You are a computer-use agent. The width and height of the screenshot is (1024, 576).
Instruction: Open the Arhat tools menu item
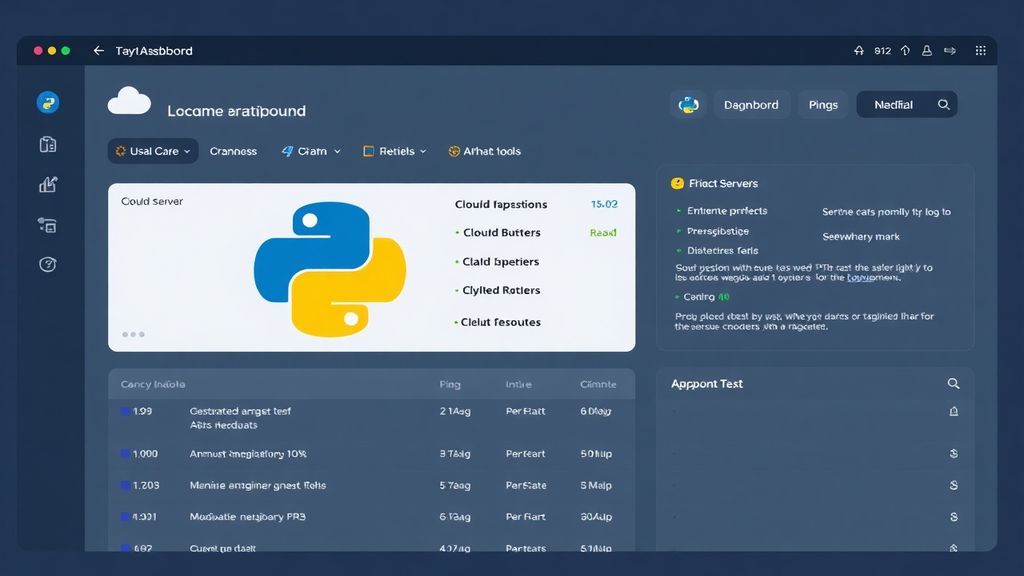coord(485,151)
